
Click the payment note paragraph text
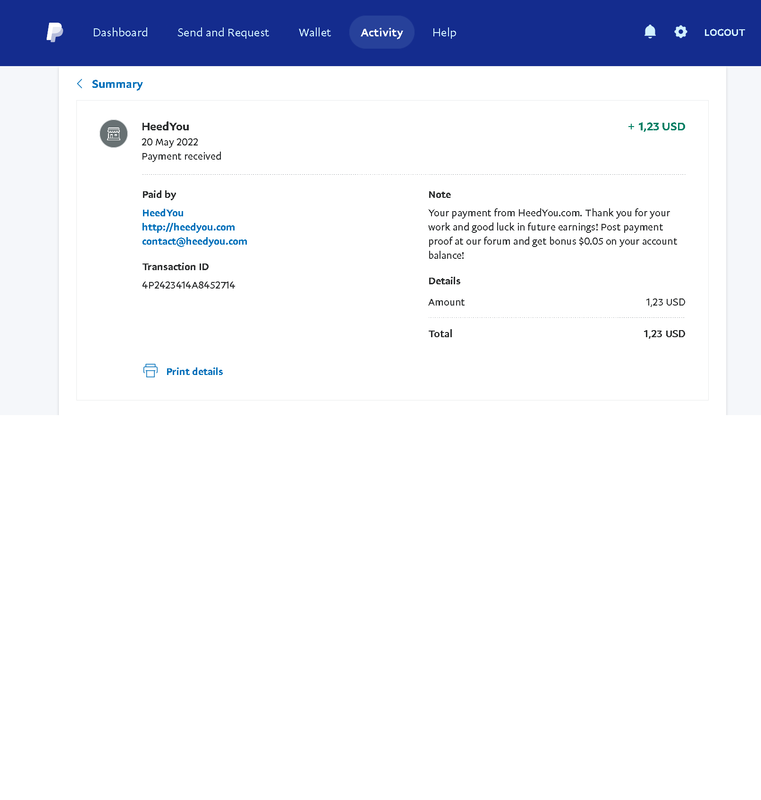553,234
